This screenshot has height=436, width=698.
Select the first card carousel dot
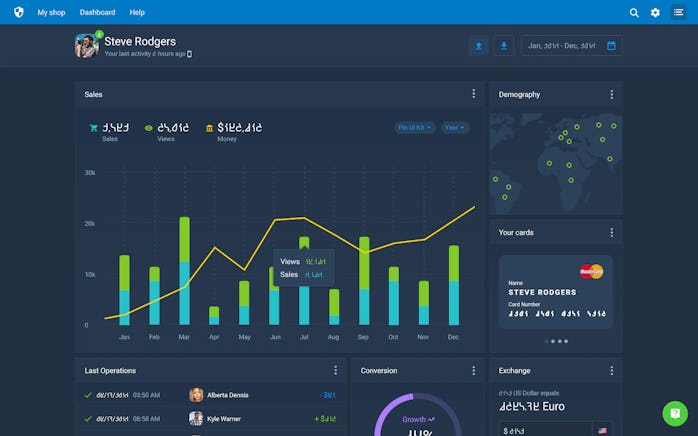point(547,341)
